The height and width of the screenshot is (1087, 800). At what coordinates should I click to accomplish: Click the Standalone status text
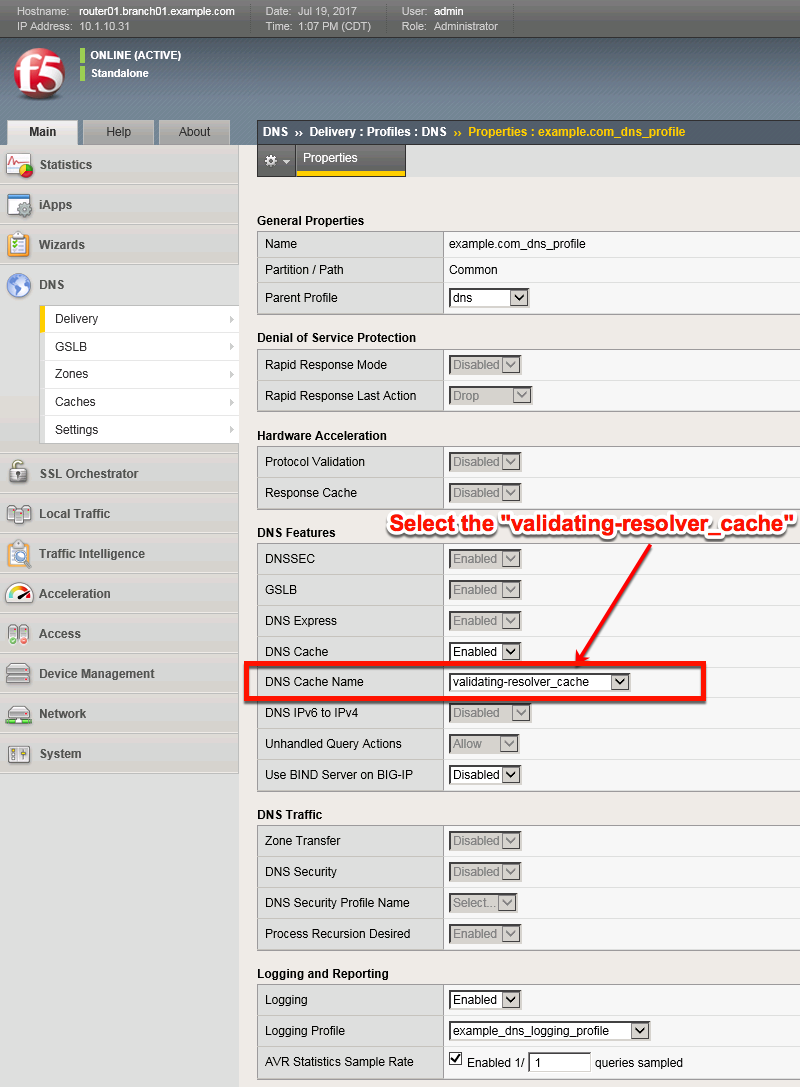pyautogui.click(x=119, y=73)
